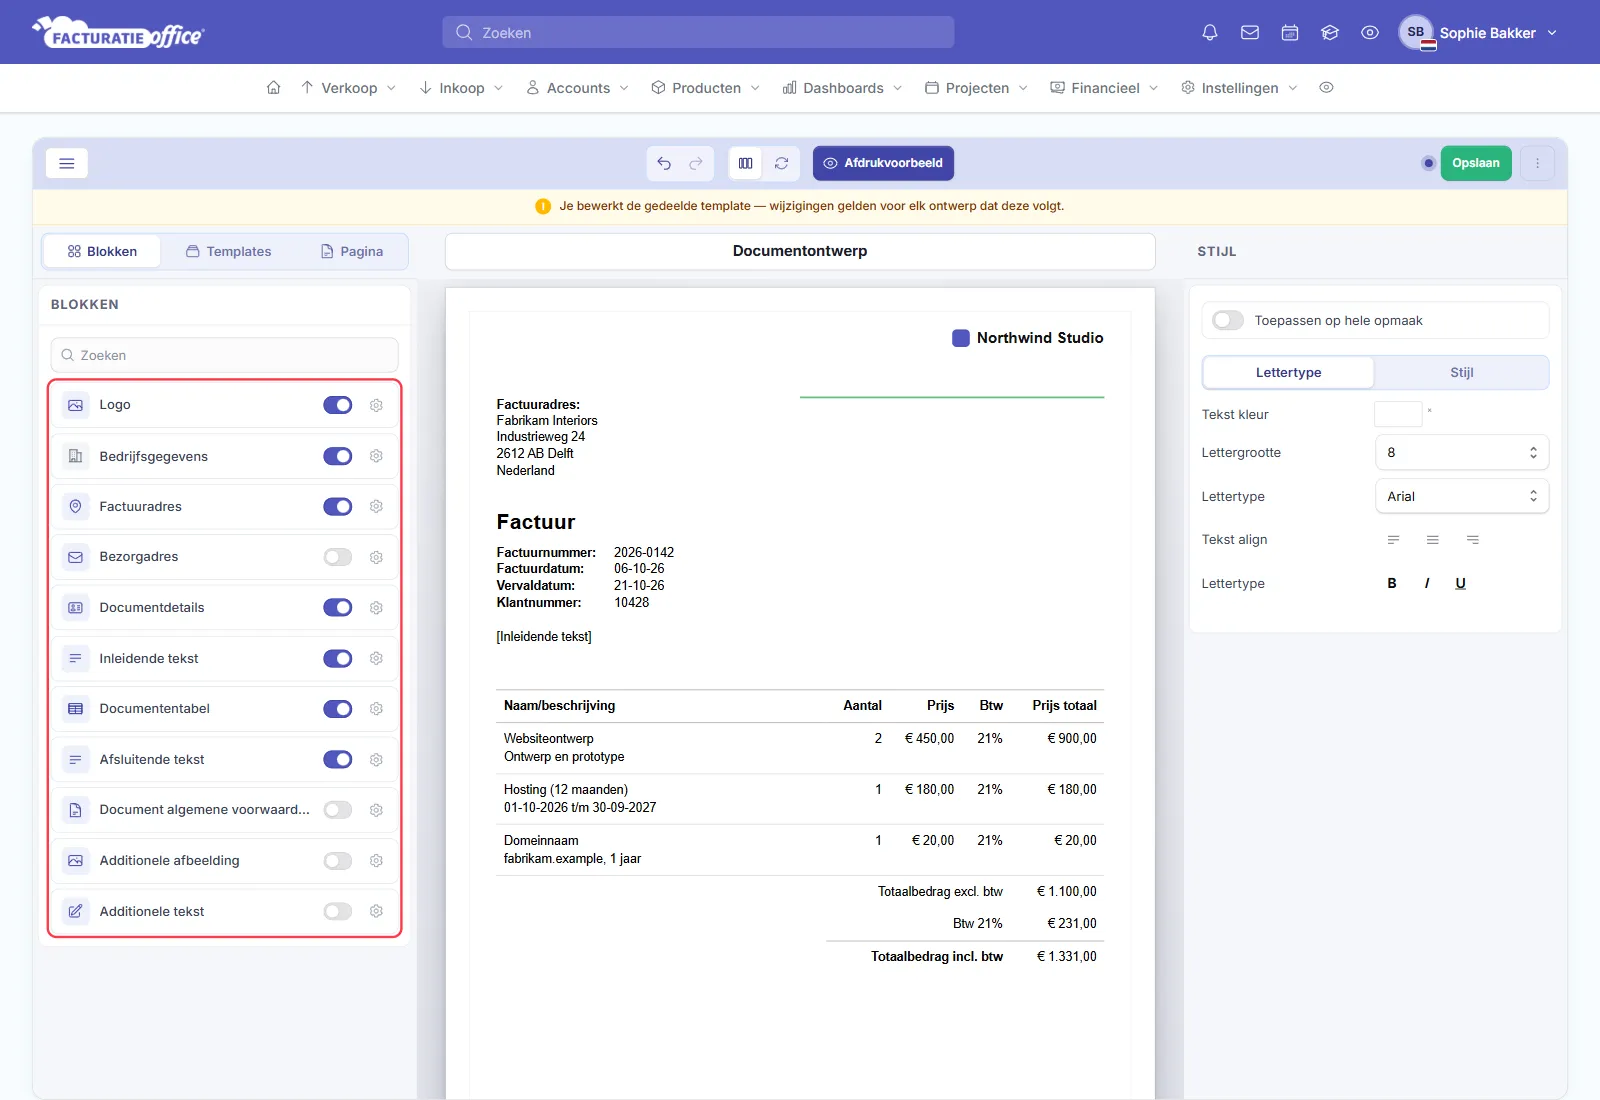1600x1100 pixels.
Task: Open the mail envelope icon
Action: [x=1250, y=33]
